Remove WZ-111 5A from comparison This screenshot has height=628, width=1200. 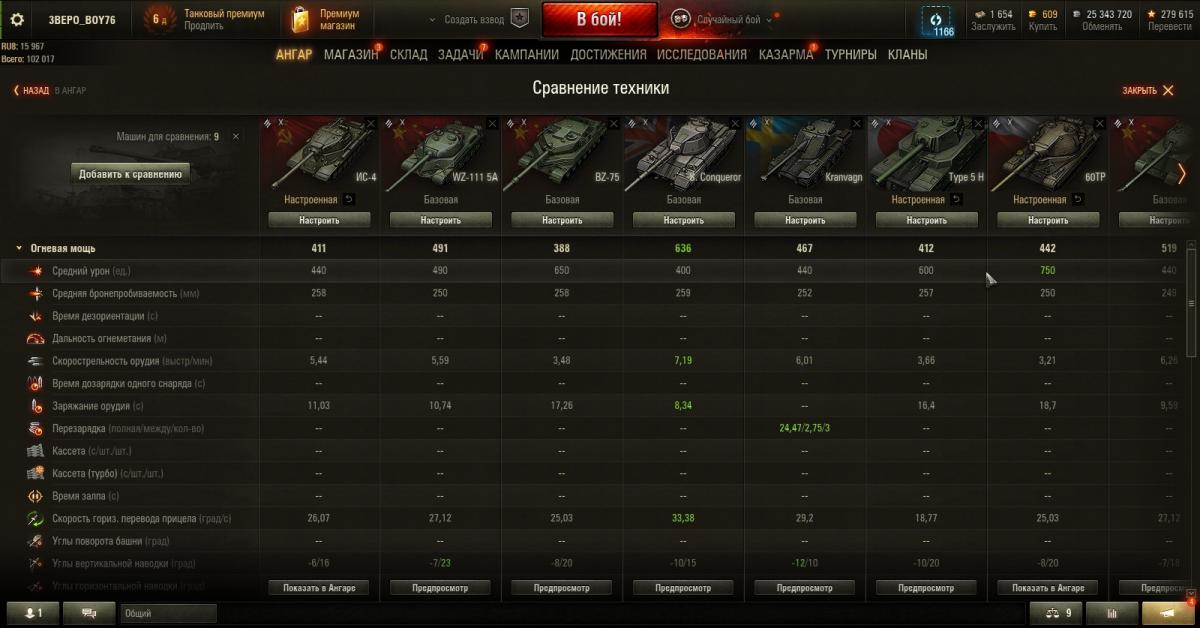click(492, 123)
